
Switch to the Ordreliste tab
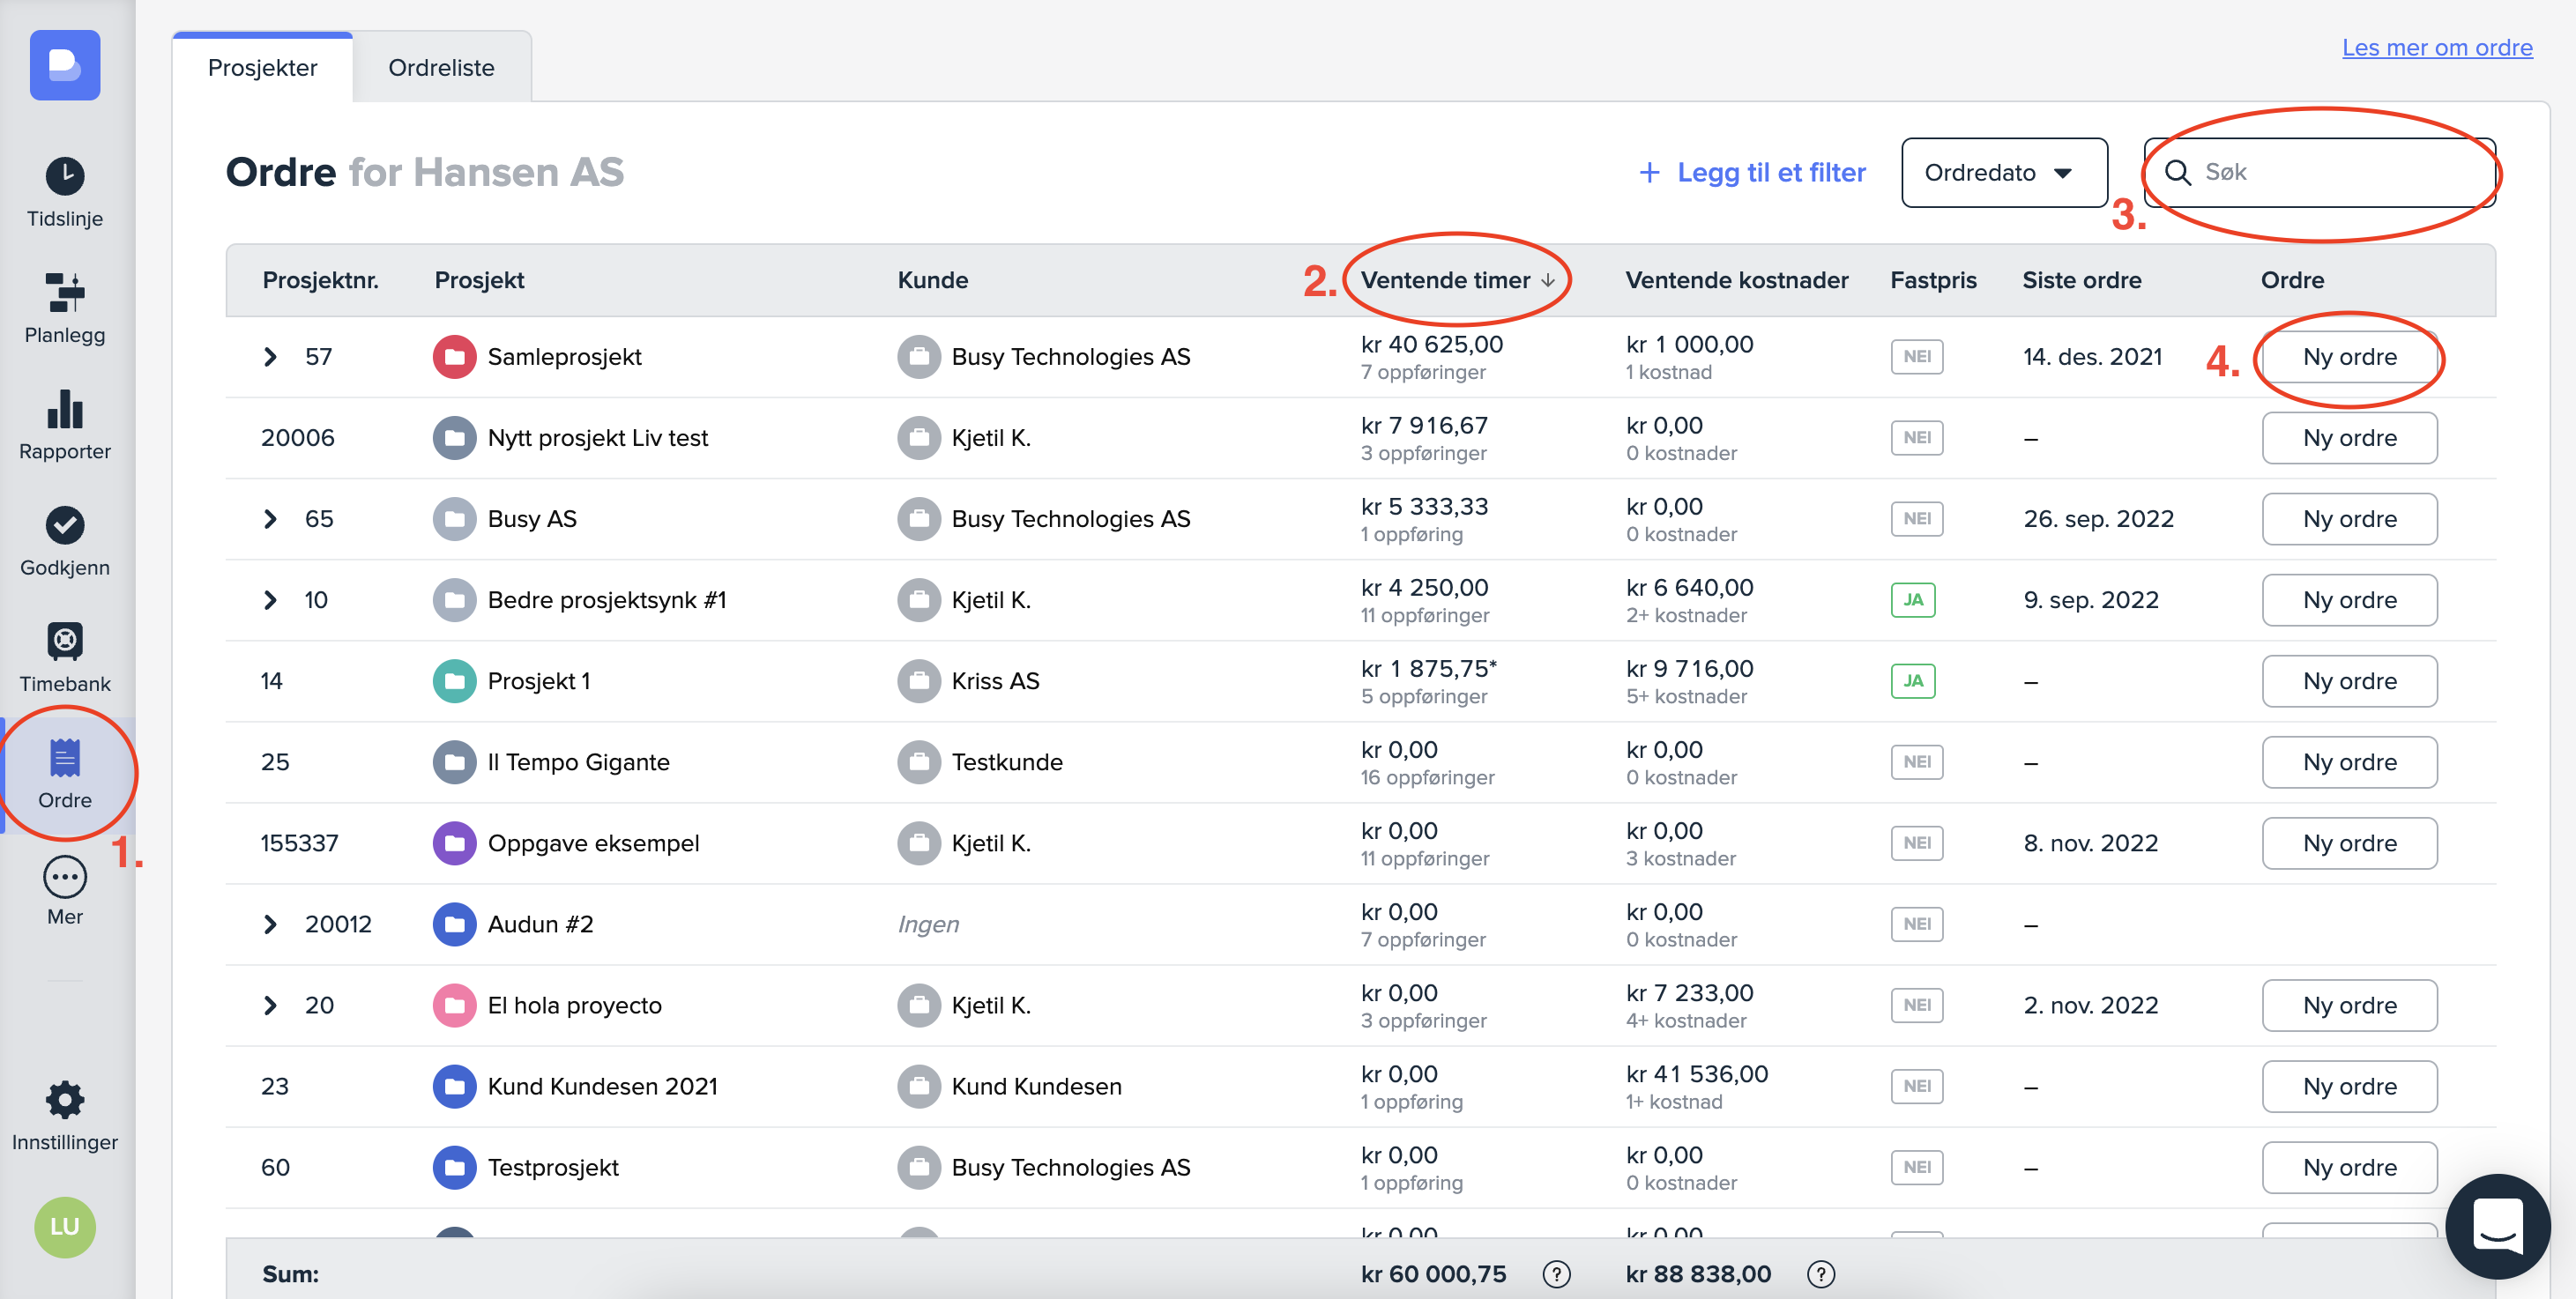point(441,68)
